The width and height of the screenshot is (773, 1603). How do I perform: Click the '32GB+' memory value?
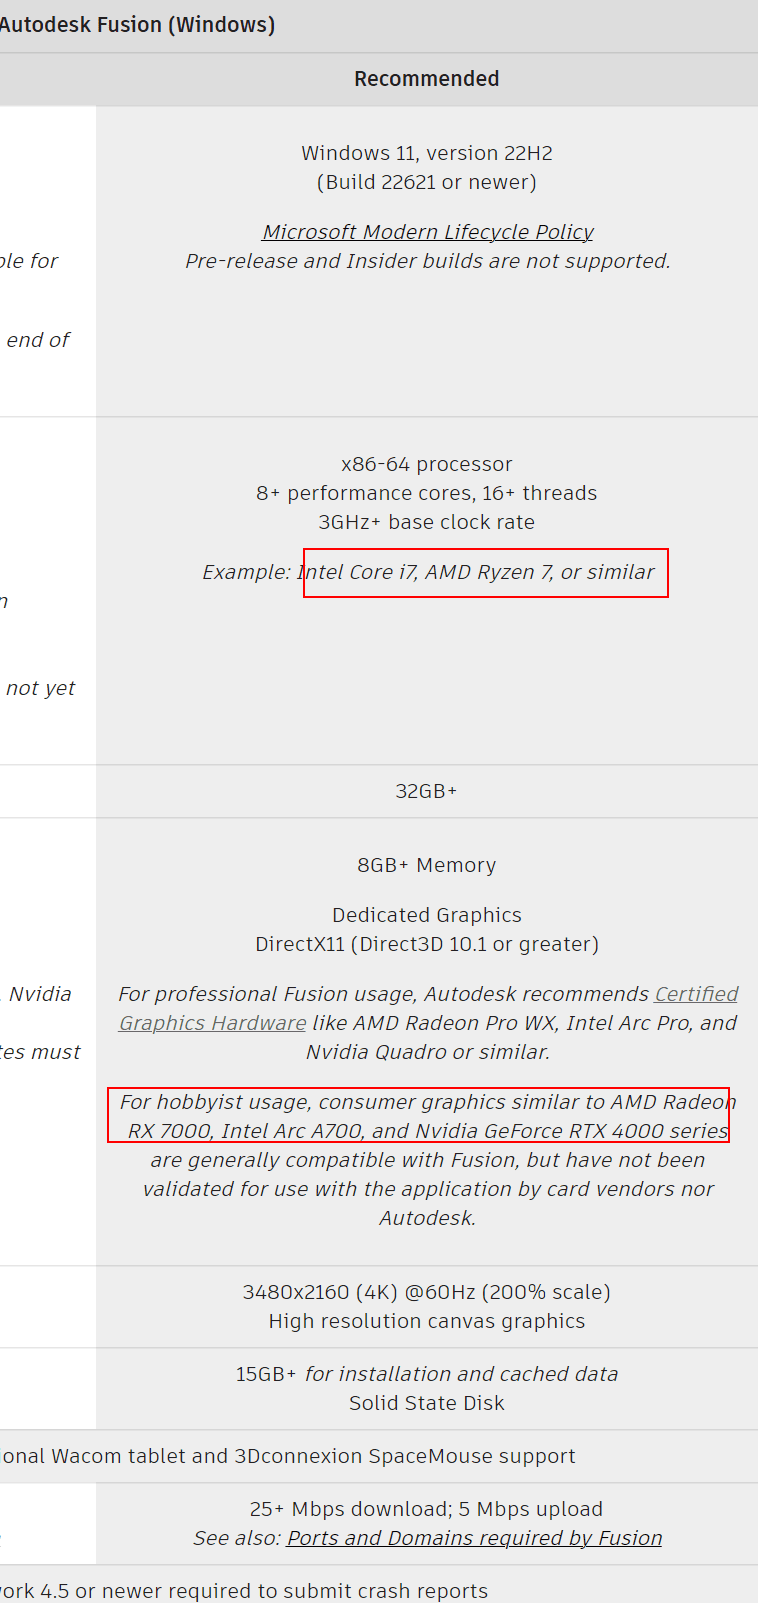coord(427,791)
